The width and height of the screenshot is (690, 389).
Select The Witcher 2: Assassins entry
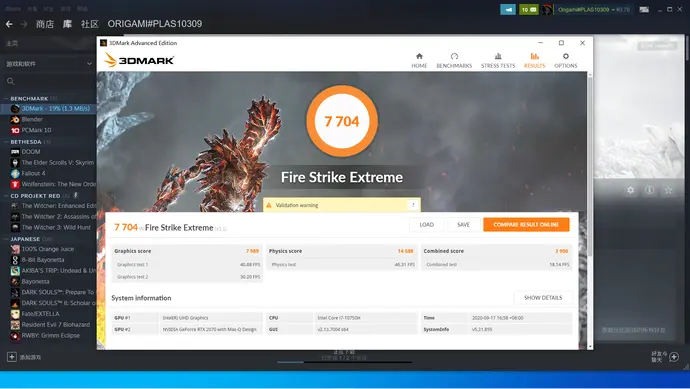tap(48, 217)
